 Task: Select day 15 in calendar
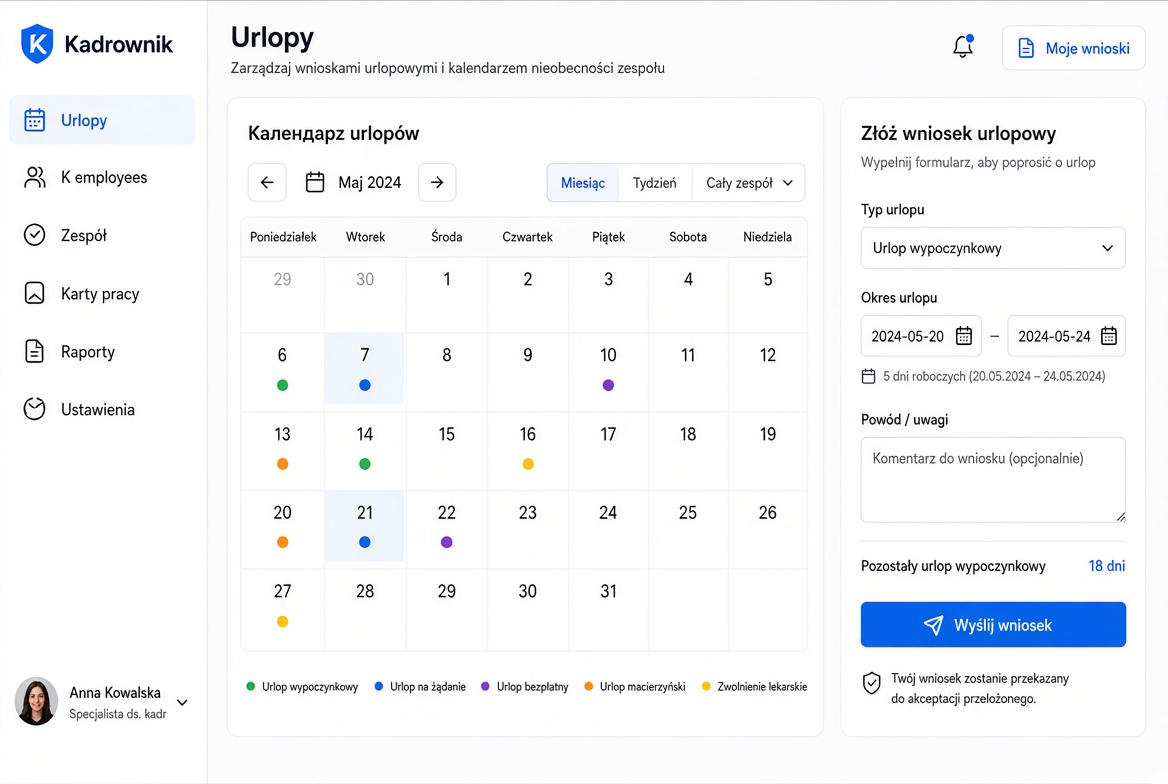coord(447,451)
